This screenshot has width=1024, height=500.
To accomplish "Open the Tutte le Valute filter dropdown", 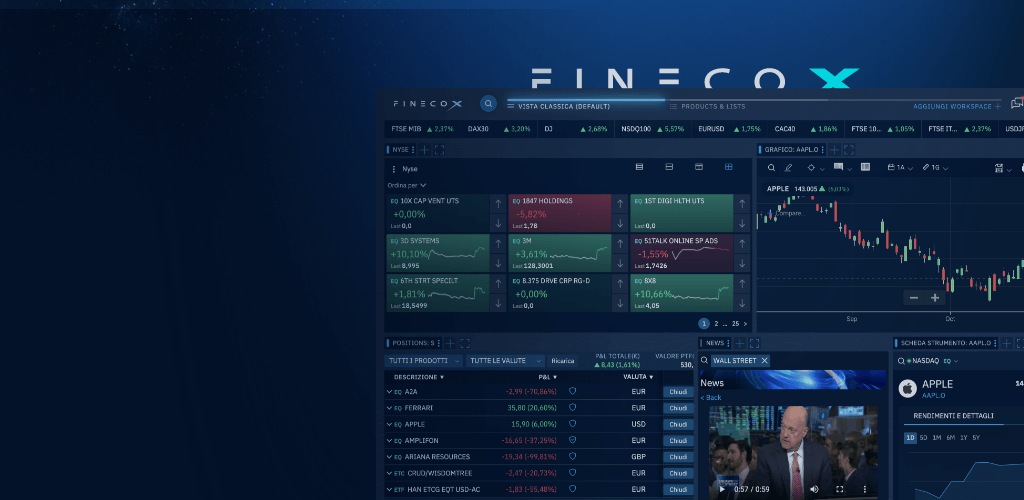I will coord(505,360).
